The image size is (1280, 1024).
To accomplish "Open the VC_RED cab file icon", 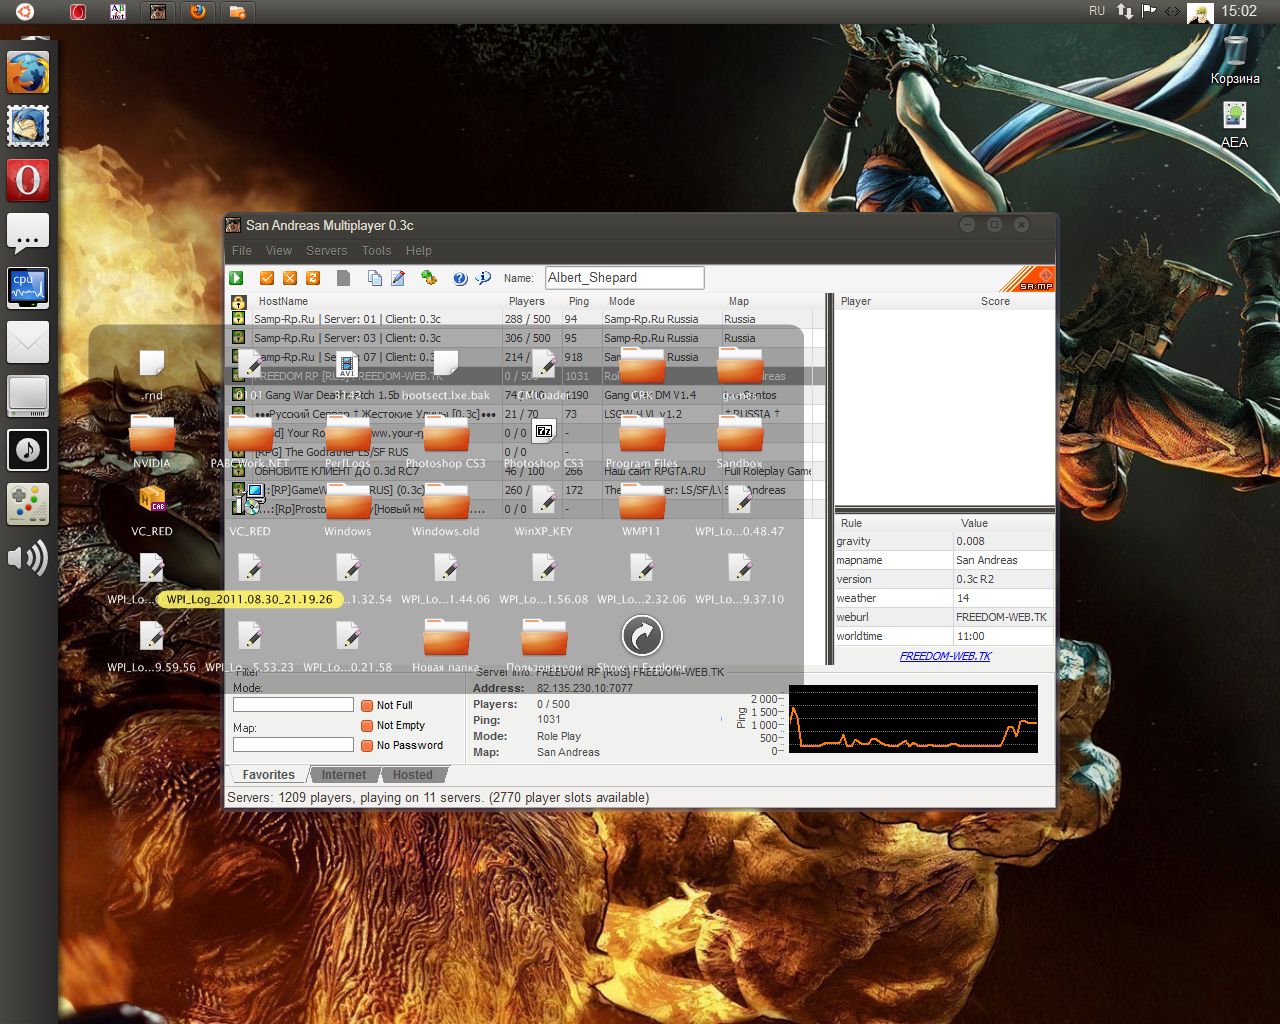I will pyautogui.click(x=152, y=498).
